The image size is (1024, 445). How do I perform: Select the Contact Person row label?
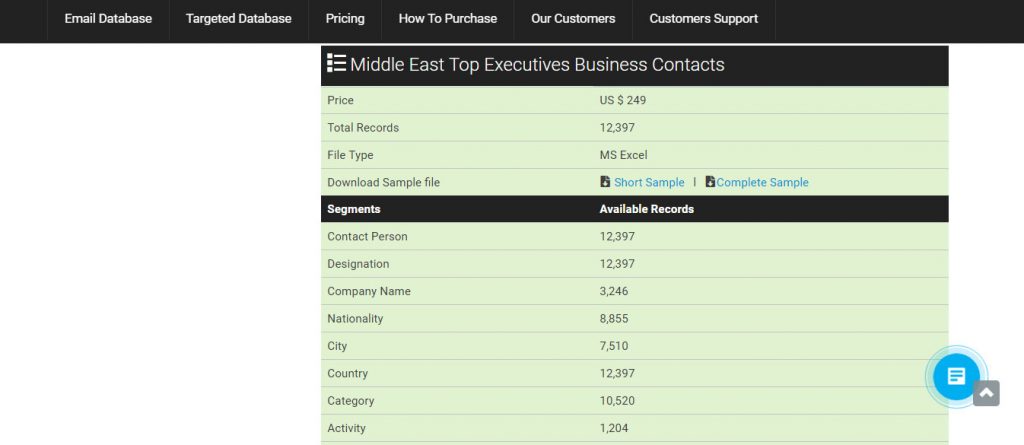pyautogui.click(x=367, y=236)
